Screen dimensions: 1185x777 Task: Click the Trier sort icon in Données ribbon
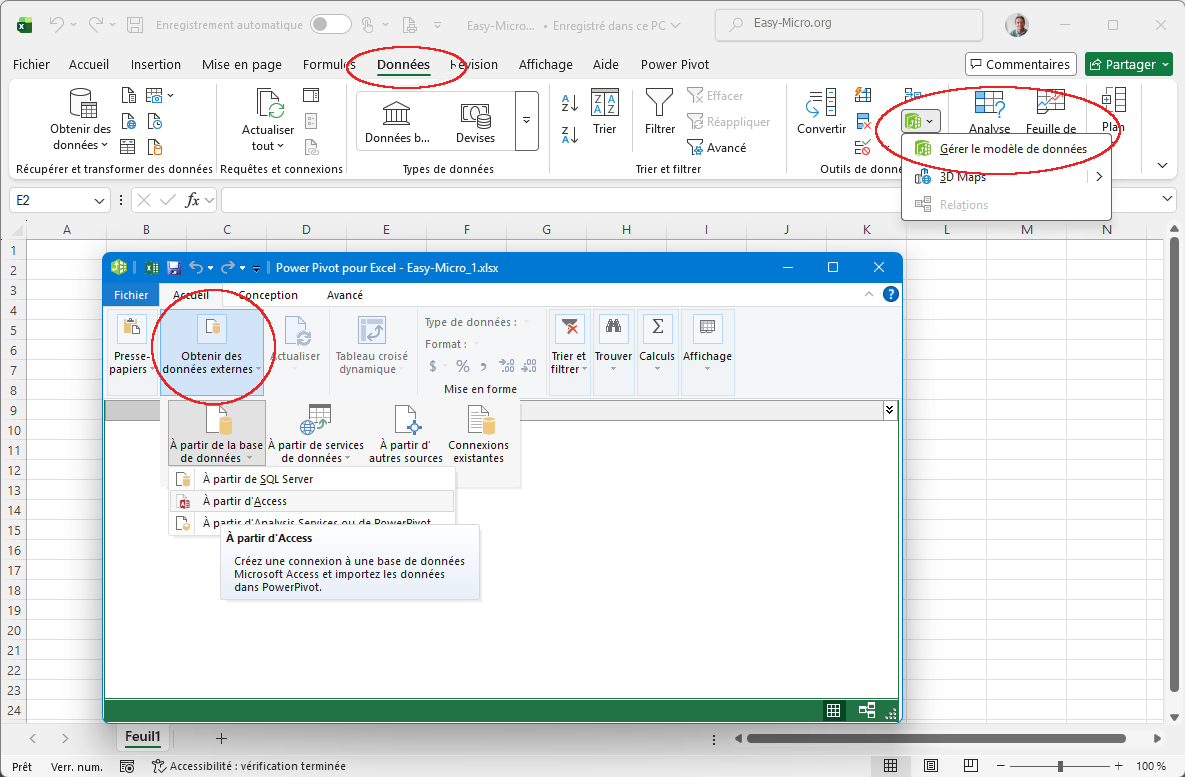coord(604,104)
